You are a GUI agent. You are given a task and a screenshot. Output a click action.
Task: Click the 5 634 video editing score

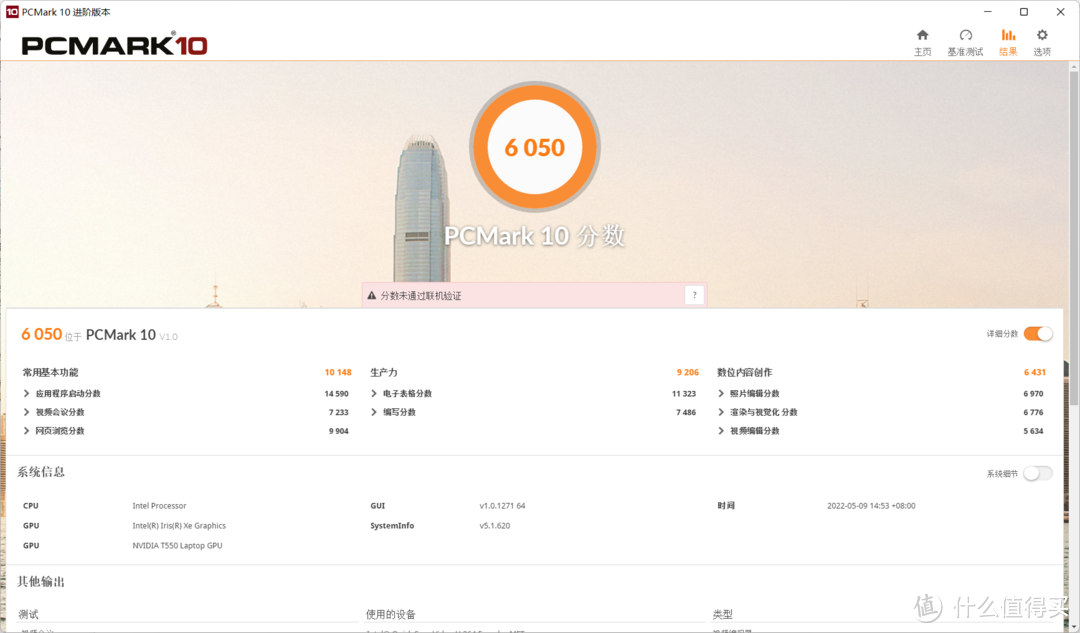(x=1033, y=430)
